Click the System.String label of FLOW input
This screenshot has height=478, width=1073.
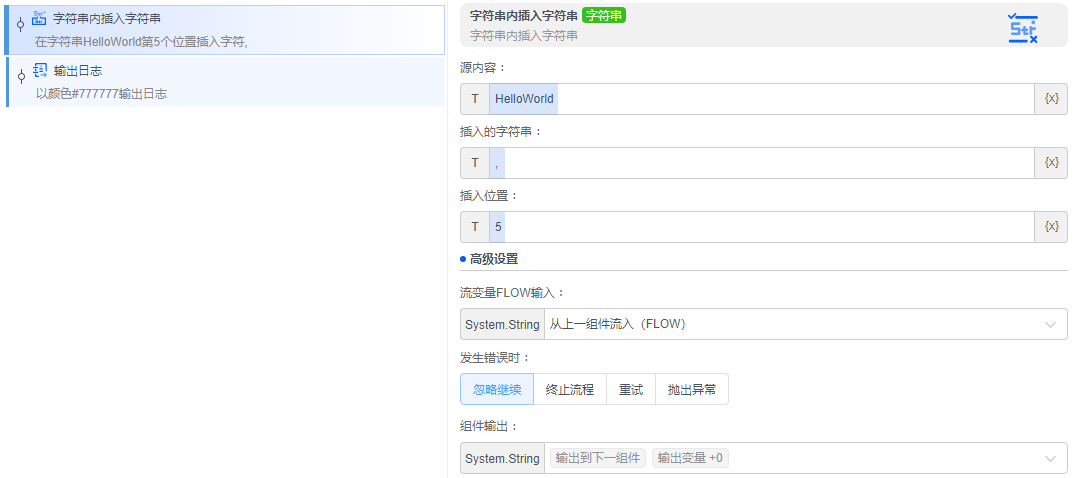pyautogui.click(x=502, y=324)
